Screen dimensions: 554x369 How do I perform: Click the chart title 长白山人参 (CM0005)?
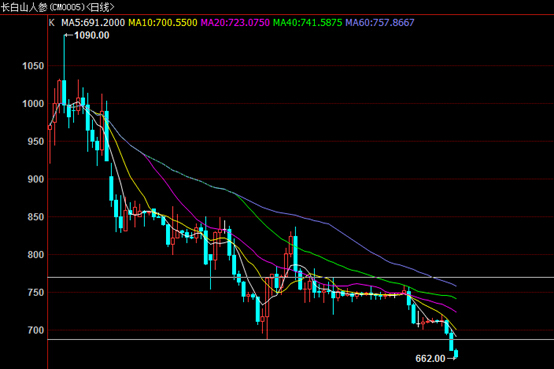[43, 7]
